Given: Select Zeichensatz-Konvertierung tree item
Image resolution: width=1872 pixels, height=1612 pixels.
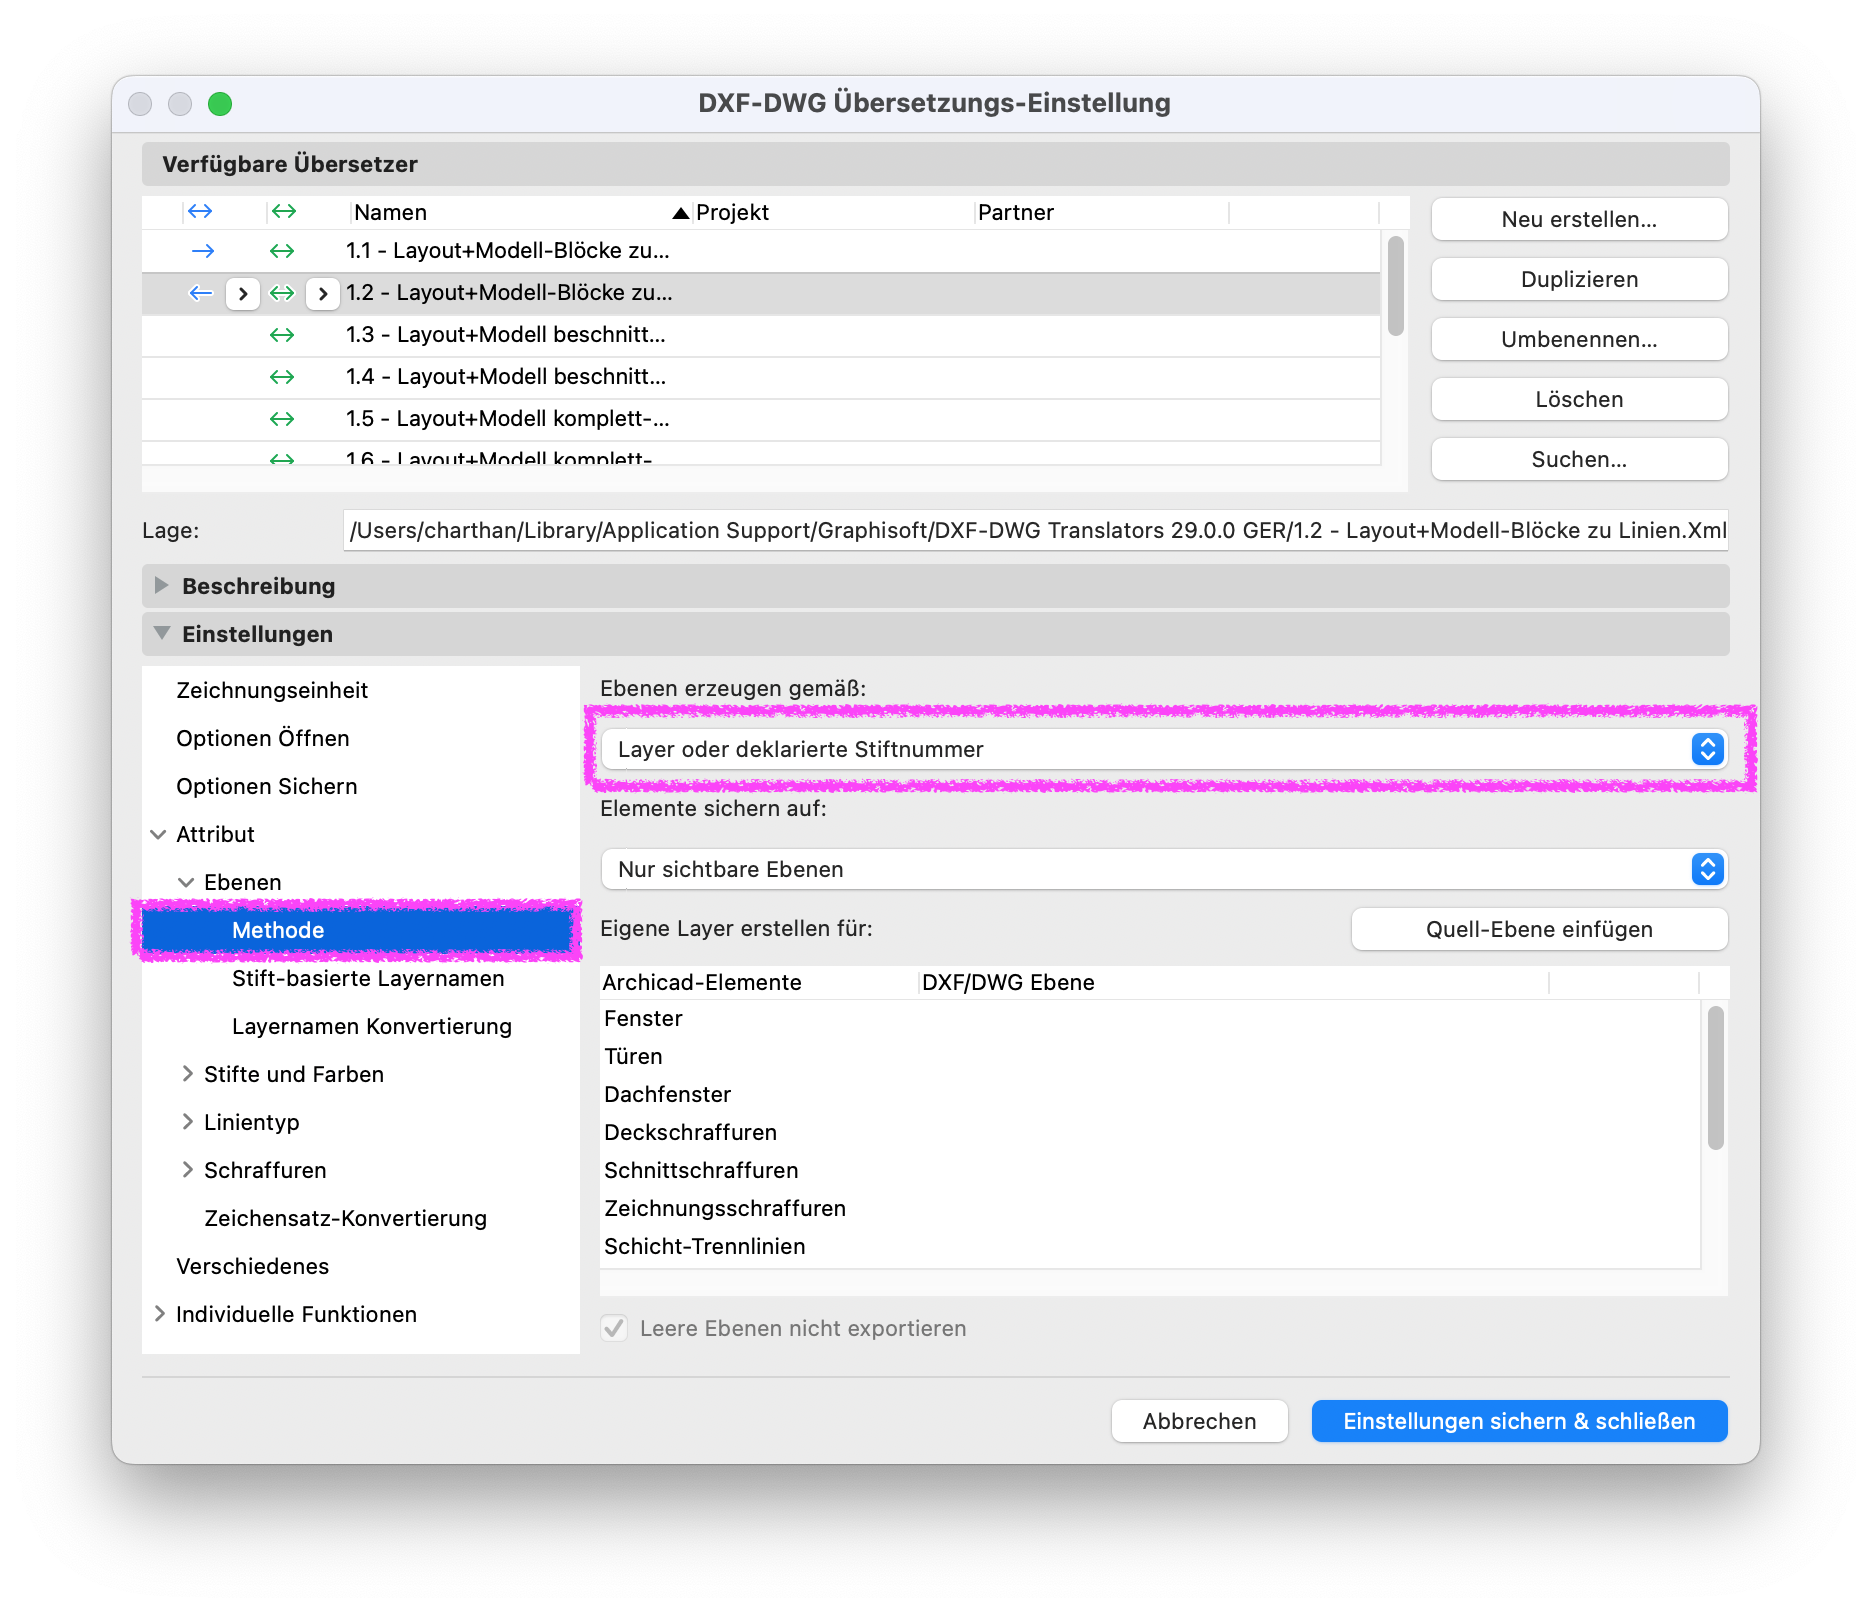Looking at the screenshot, I should [x=345, y=1218].
